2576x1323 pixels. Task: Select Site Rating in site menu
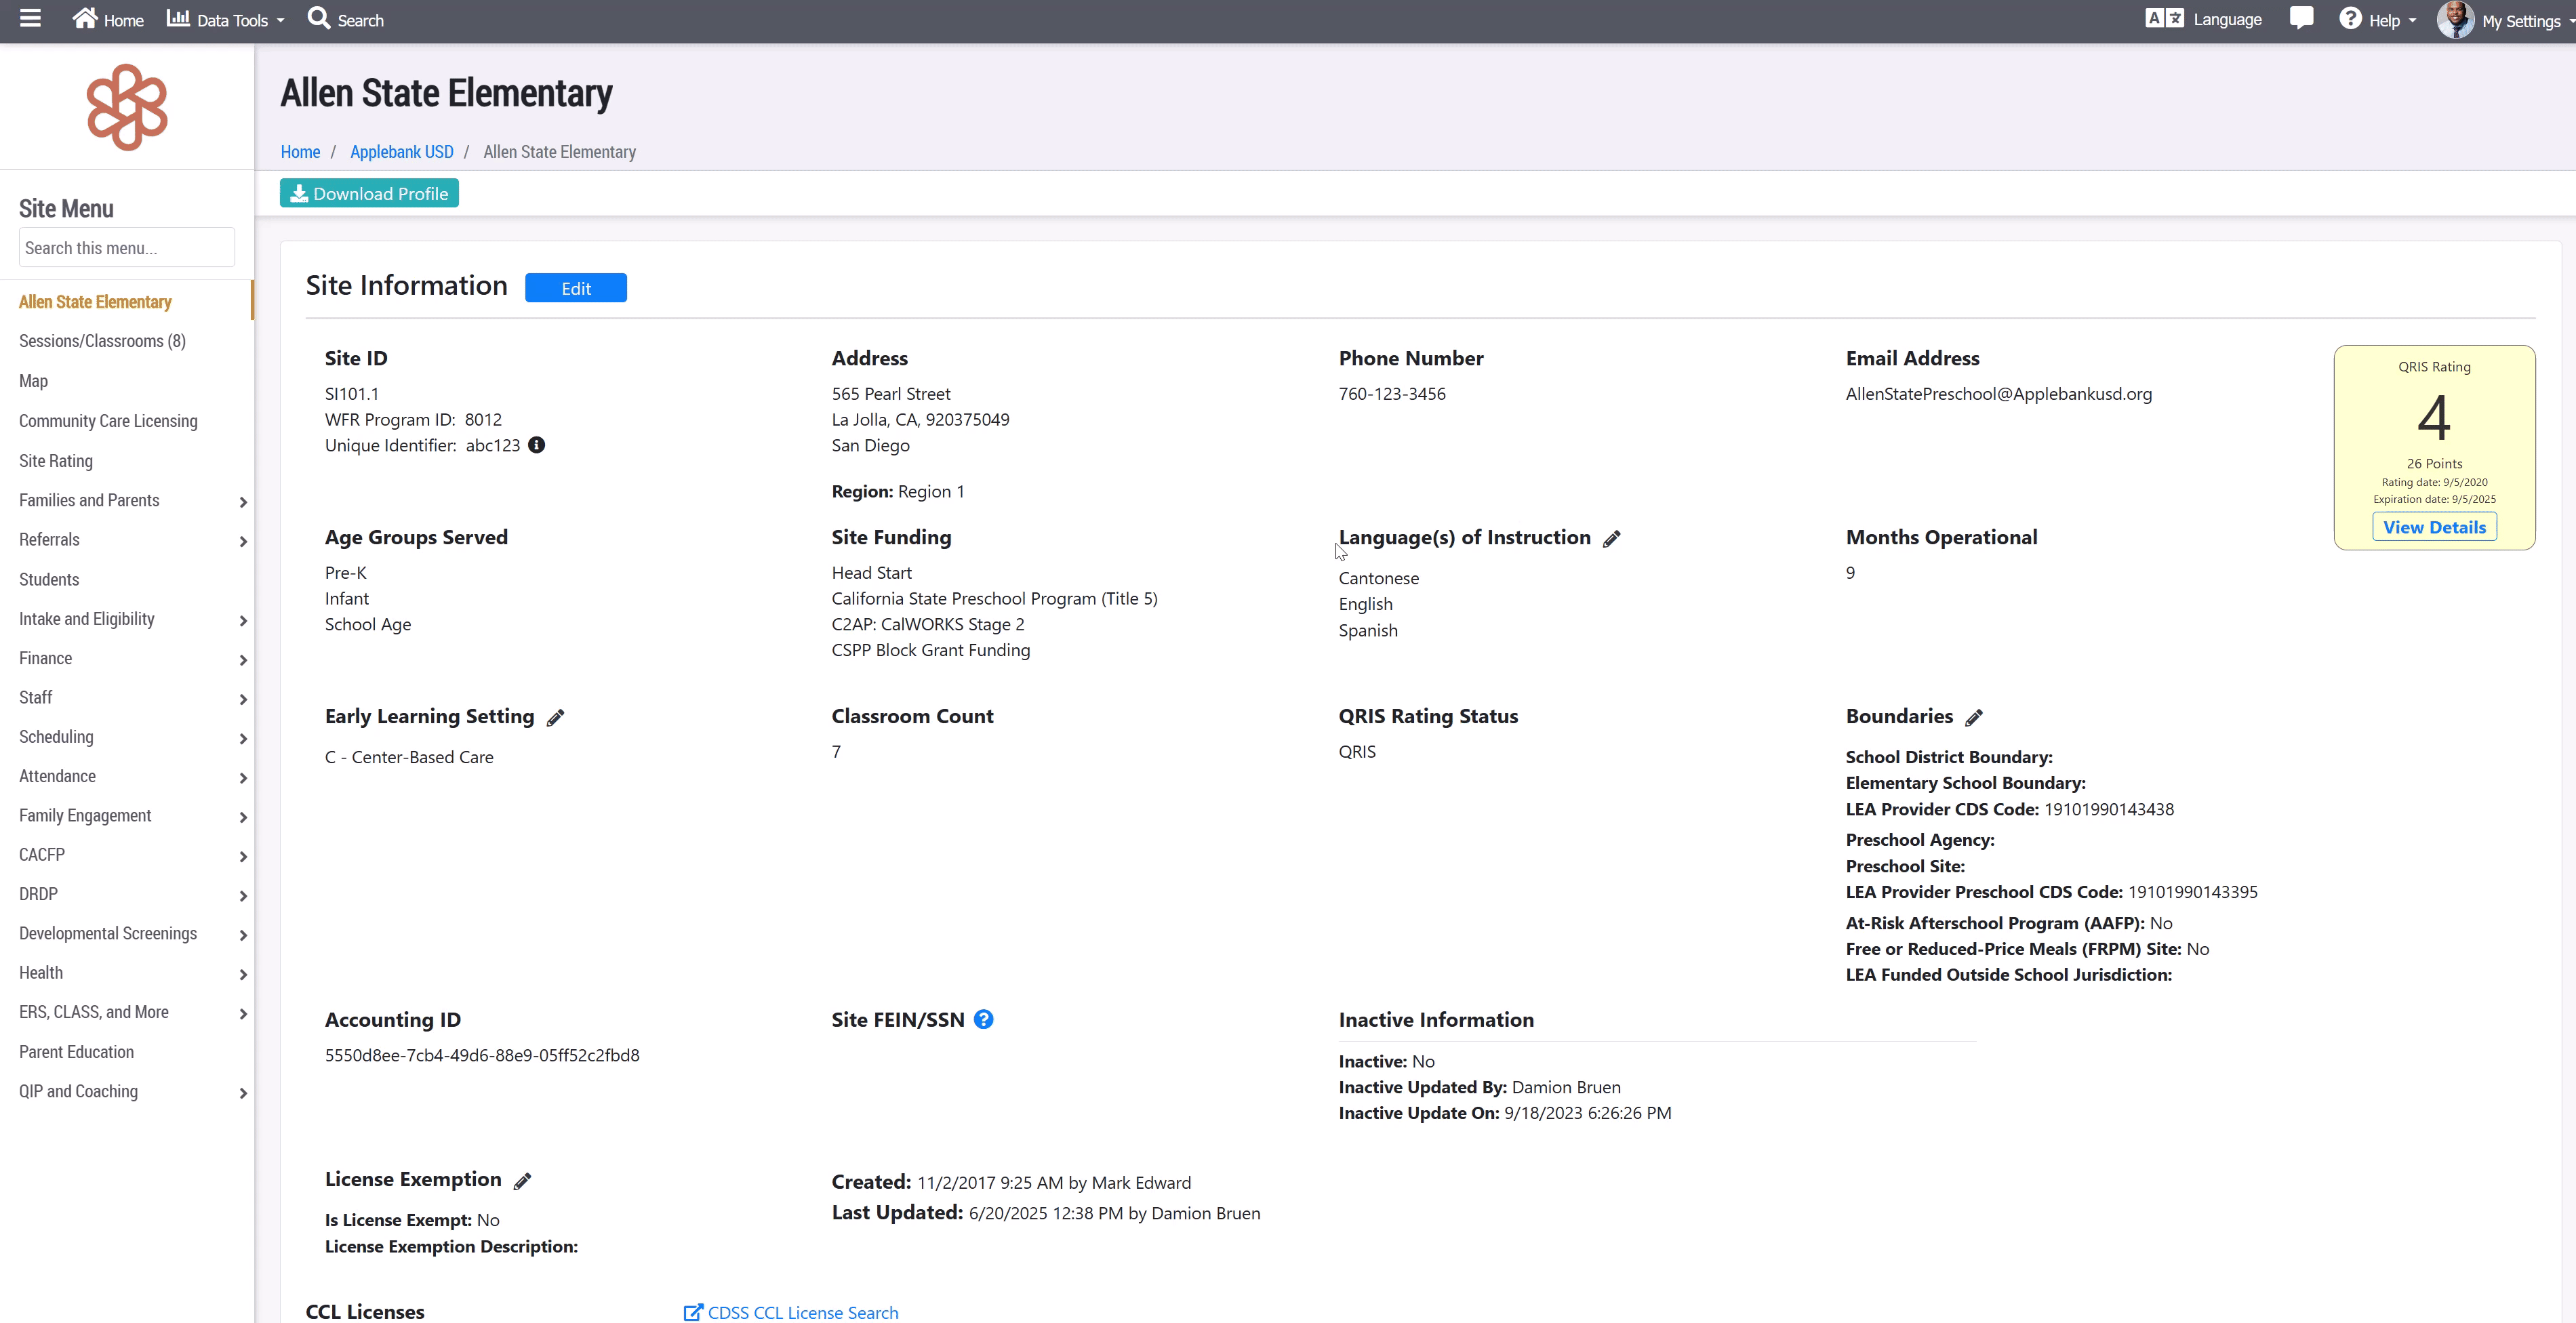click(x=56, y=461)
